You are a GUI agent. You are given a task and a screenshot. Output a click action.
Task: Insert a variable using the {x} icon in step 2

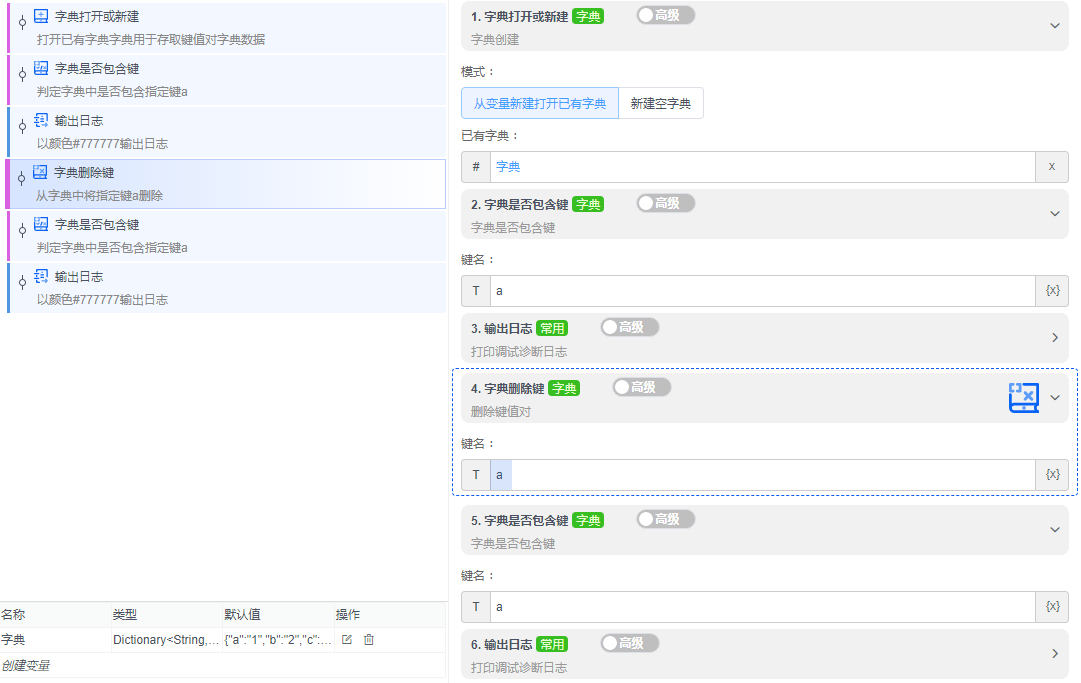click(1051, 290)
